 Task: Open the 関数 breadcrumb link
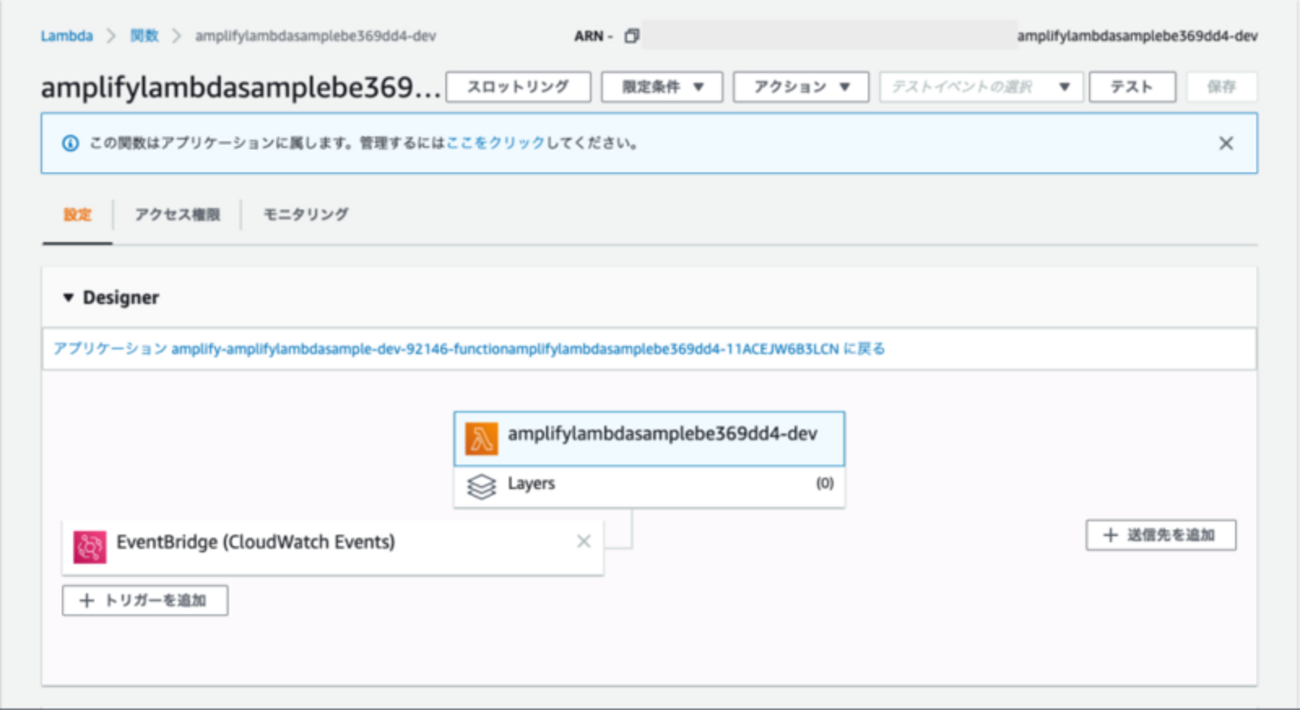click(144, 36)
